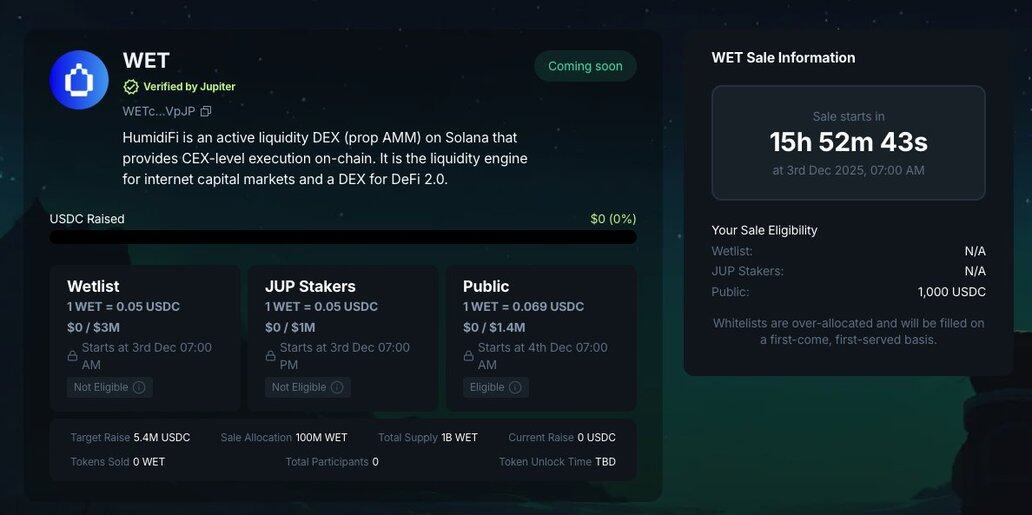1032x515 pixels.
Task: Click info icon on JUP Stakers Not Eligible
Action: coord(337,387)
